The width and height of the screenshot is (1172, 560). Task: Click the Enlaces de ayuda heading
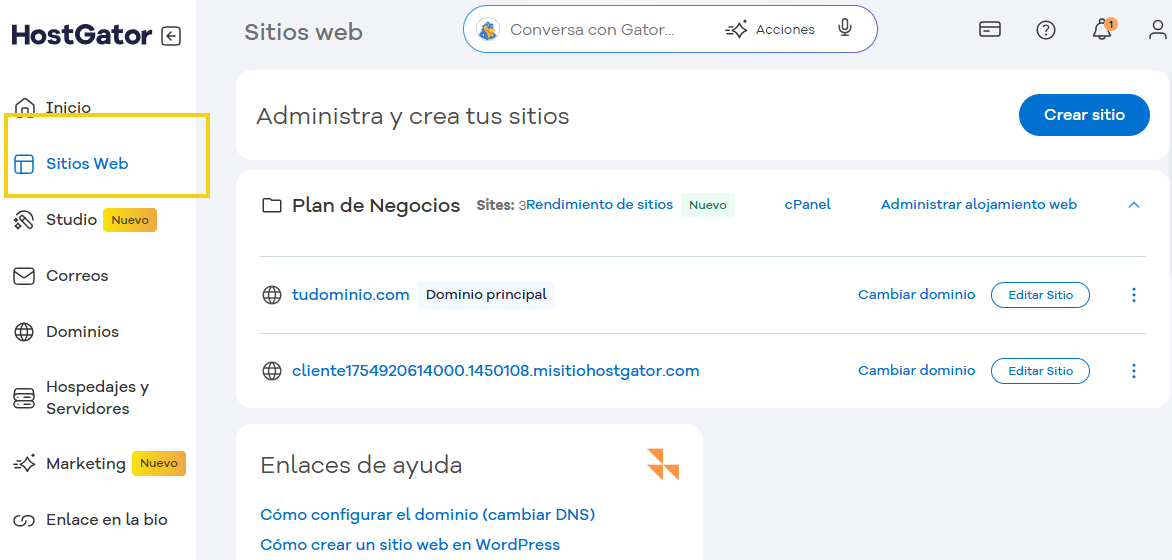click(x=361, y=465)
